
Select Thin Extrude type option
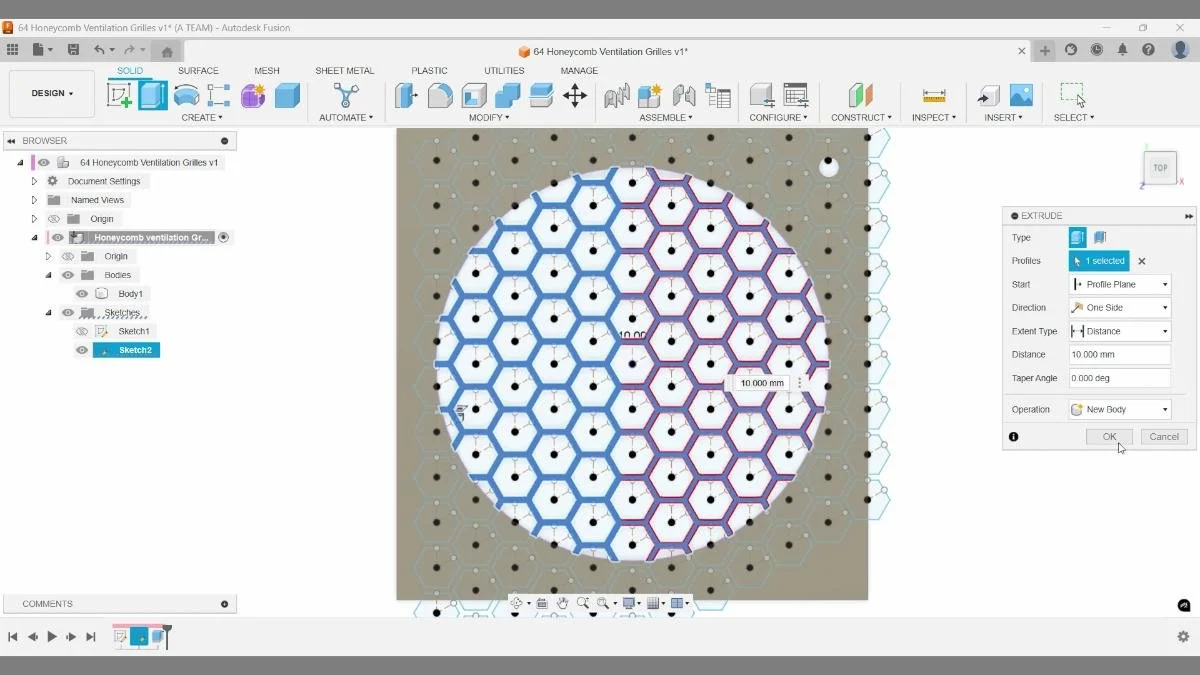[1100, 238]
